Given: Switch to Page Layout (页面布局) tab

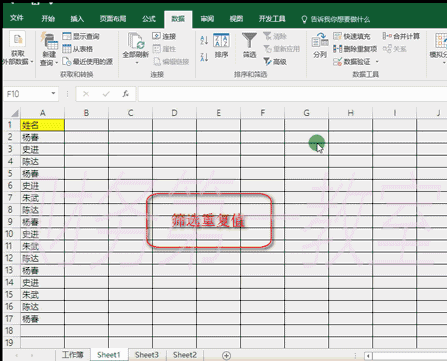Looking at the screenshot, I should coord(113,19).
